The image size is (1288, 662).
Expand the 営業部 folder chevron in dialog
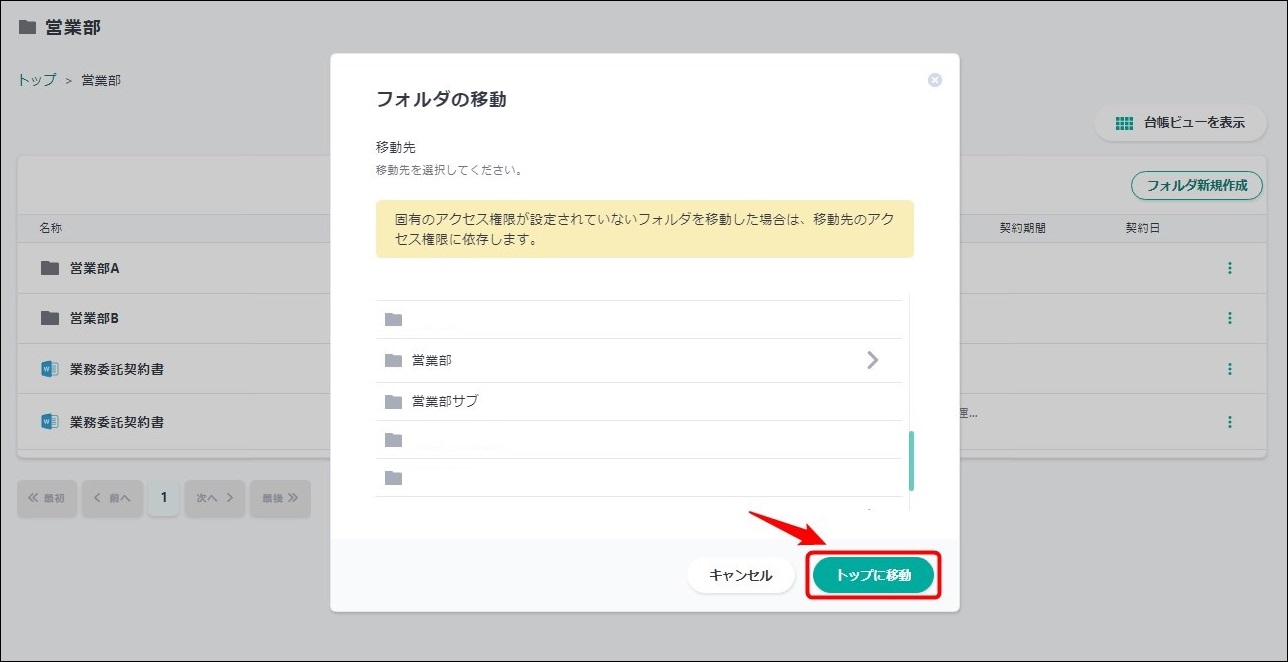(872, 360)
